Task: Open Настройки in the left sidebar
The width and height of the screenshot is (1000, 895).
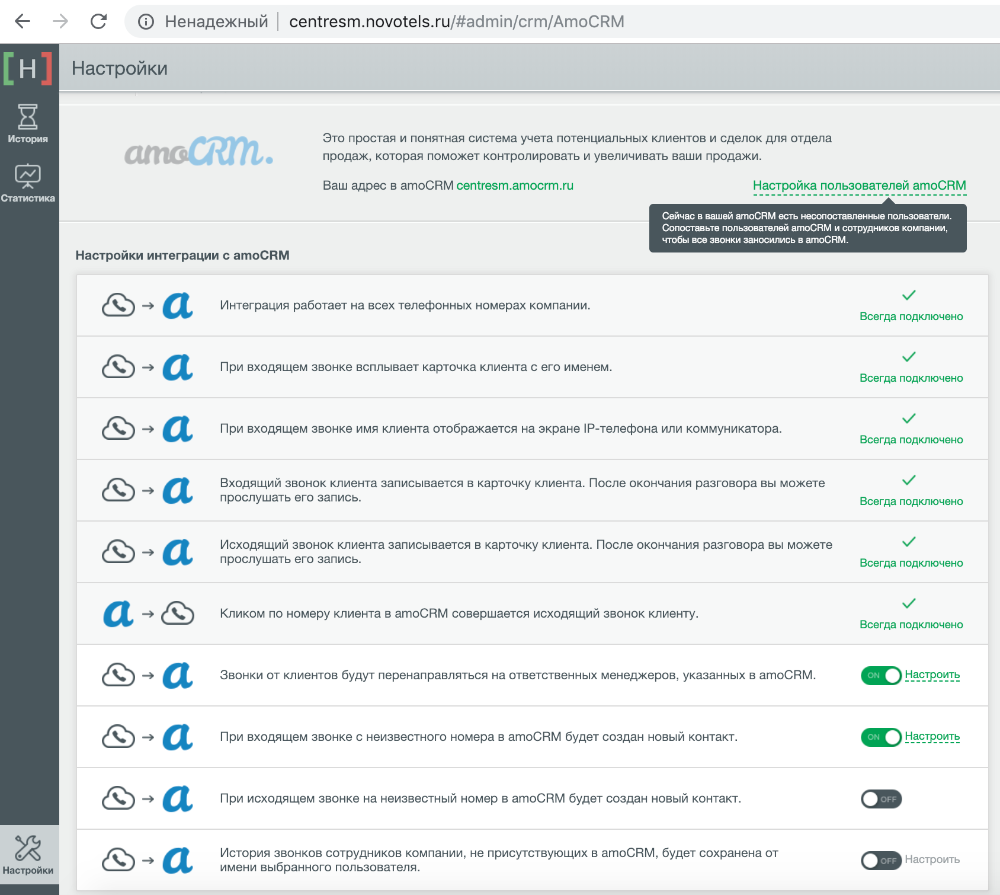Action: (x=28, y=855)
